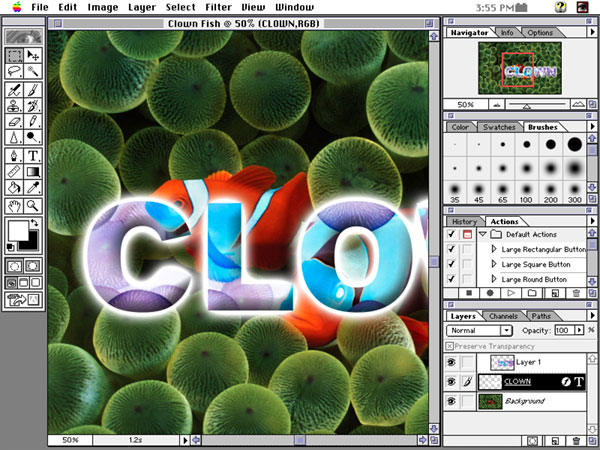
Task: Select the Type tool
Action: point(33,155)
